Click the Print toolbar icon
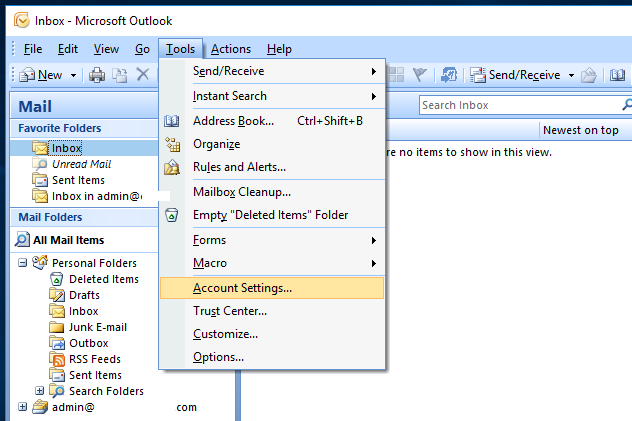The image size is (632, 421). coord(97,75)
